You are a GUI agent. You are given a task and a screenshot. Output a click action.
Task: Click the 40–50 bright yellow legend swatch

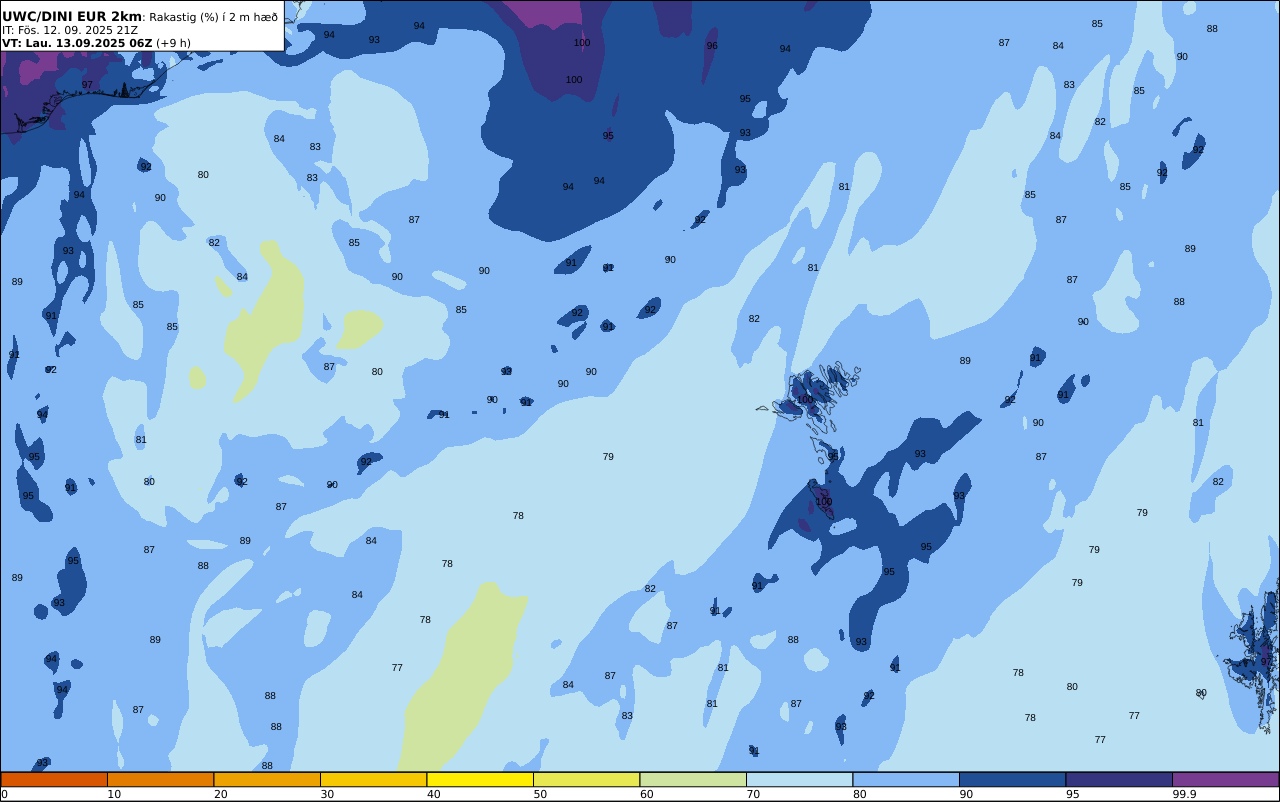point(480,779)
